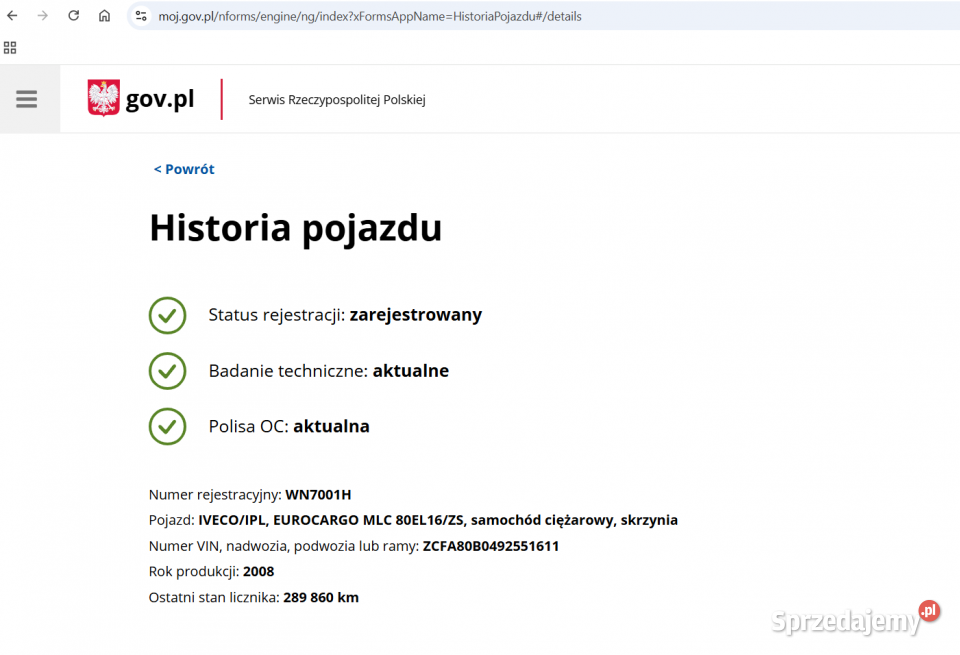Click the browser Forward arrow icon

(x=41, y=16)
